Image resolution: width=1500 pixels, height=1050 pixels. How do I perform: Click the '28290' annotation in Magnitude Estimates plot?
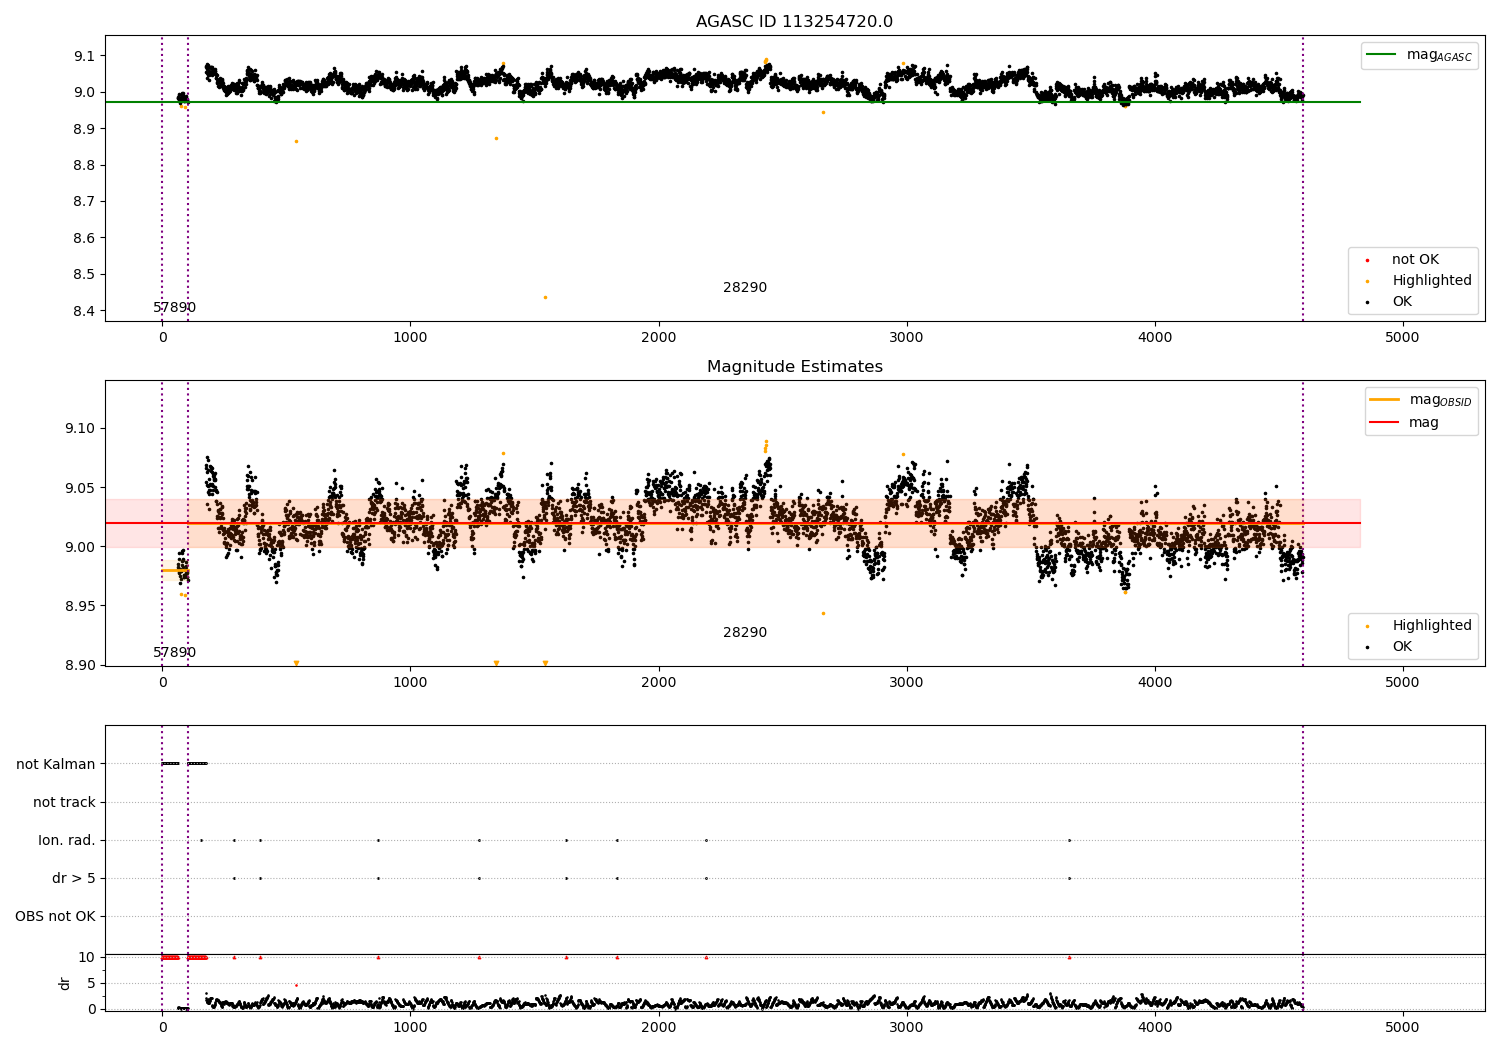click(745, 633)
